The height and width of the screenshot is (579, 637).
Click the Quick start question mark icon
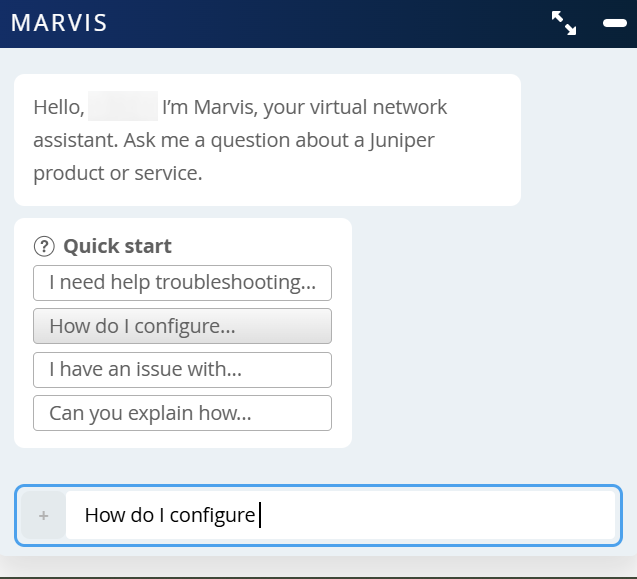tap(43, 246)
